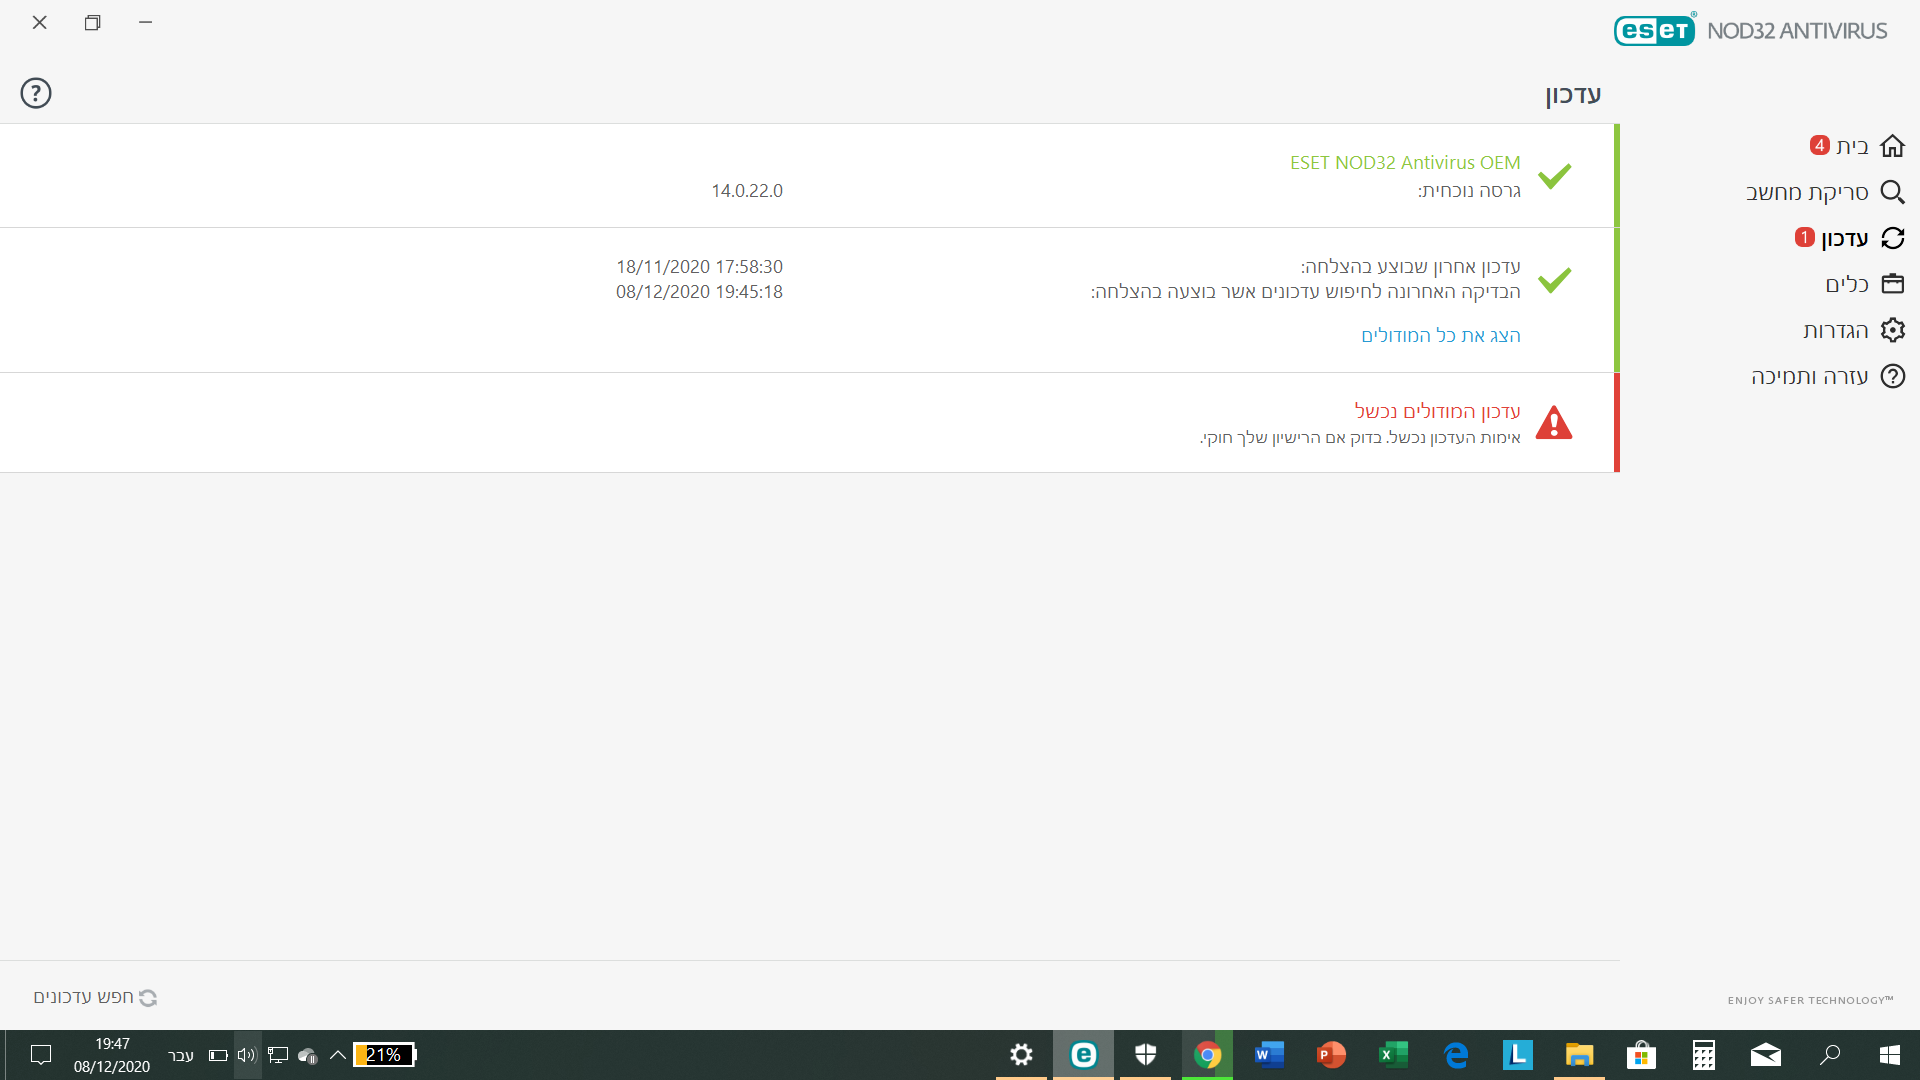This screenshot has height=1080, width=1920.
Task: Open the Windows notification center icon
Action: pyautogui.click(x=41, y=1054)
